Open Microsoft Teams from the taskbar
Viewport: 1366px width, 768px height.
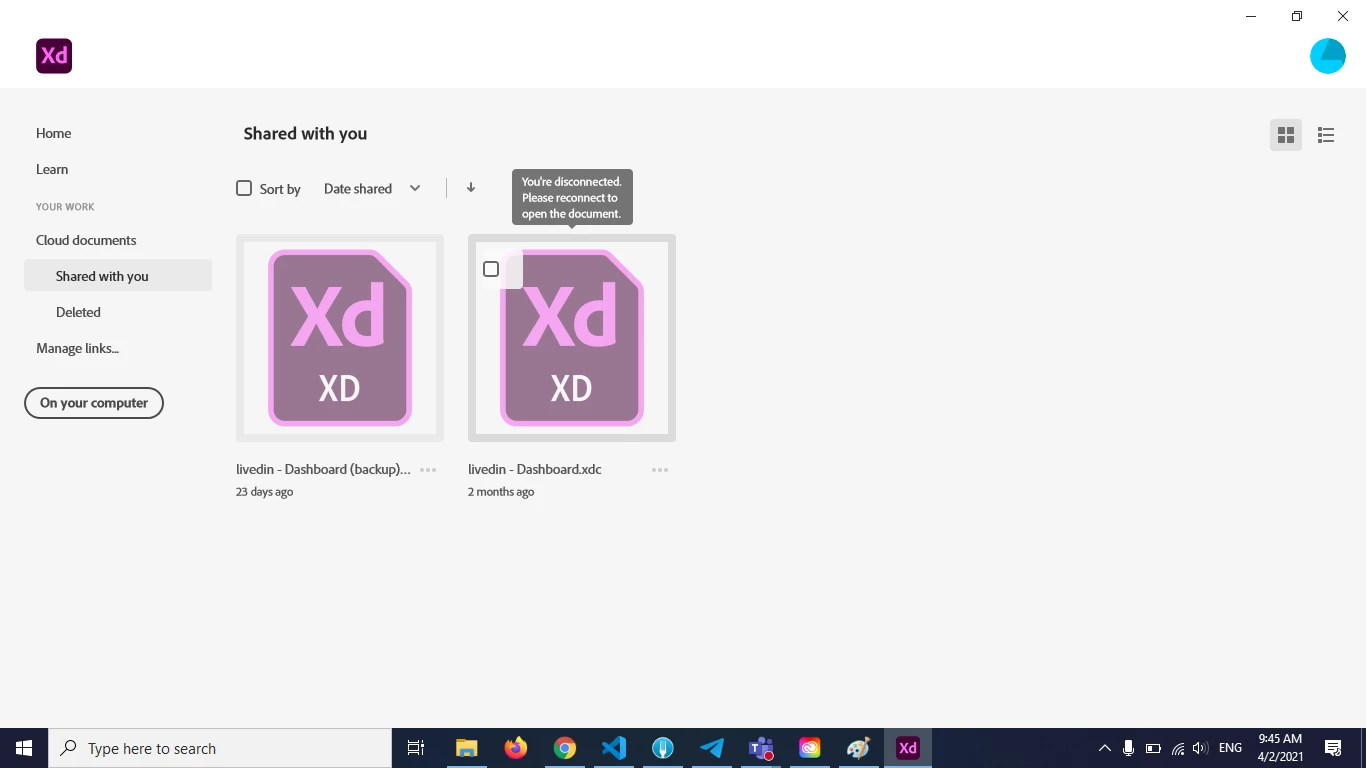pyautogui.click(x=761, y=748)
